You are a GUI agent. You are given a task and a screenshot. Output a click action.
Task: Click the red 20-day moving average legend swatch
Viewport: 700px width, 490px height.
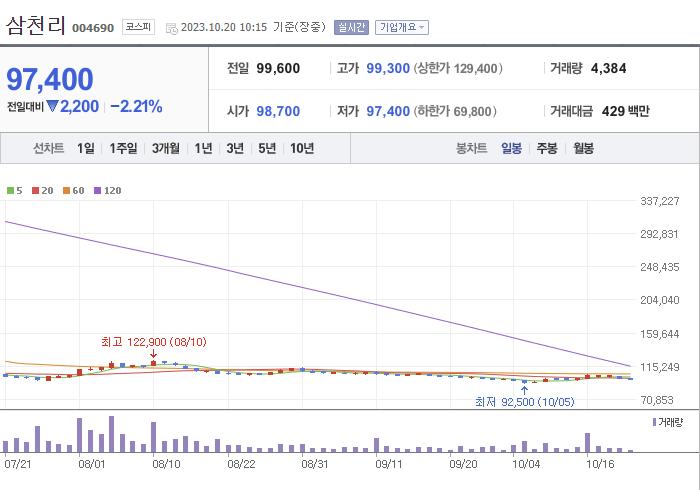[35, 191]
